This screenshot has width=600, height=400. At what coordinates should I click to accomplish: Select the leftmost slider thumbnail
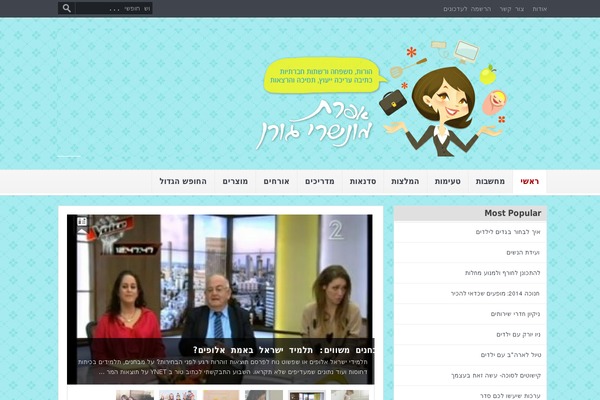tap(135, 395)
